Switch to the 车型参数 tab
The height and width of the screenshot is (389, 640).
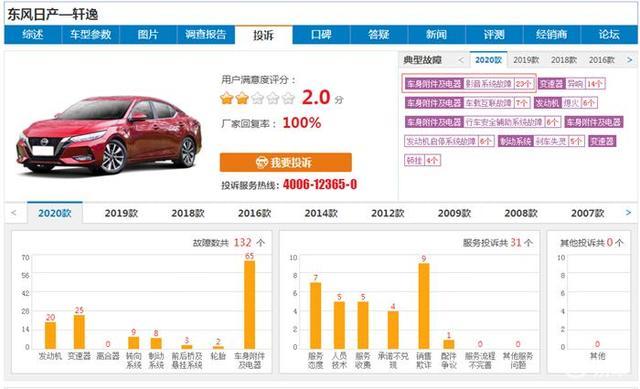tap(91, 35)
